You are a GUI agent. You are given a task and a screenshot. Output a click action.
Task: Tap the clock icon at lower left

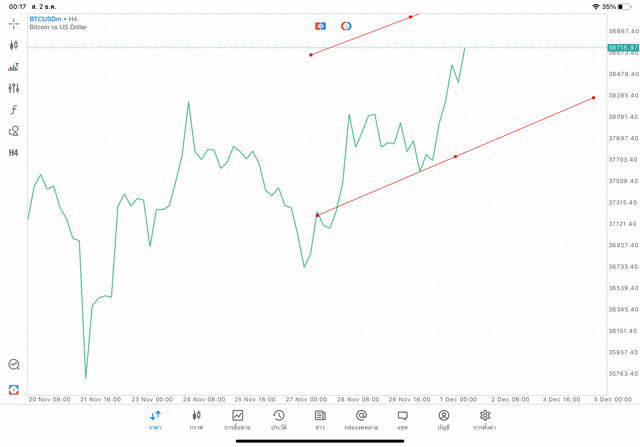click(x=14, y=365)
